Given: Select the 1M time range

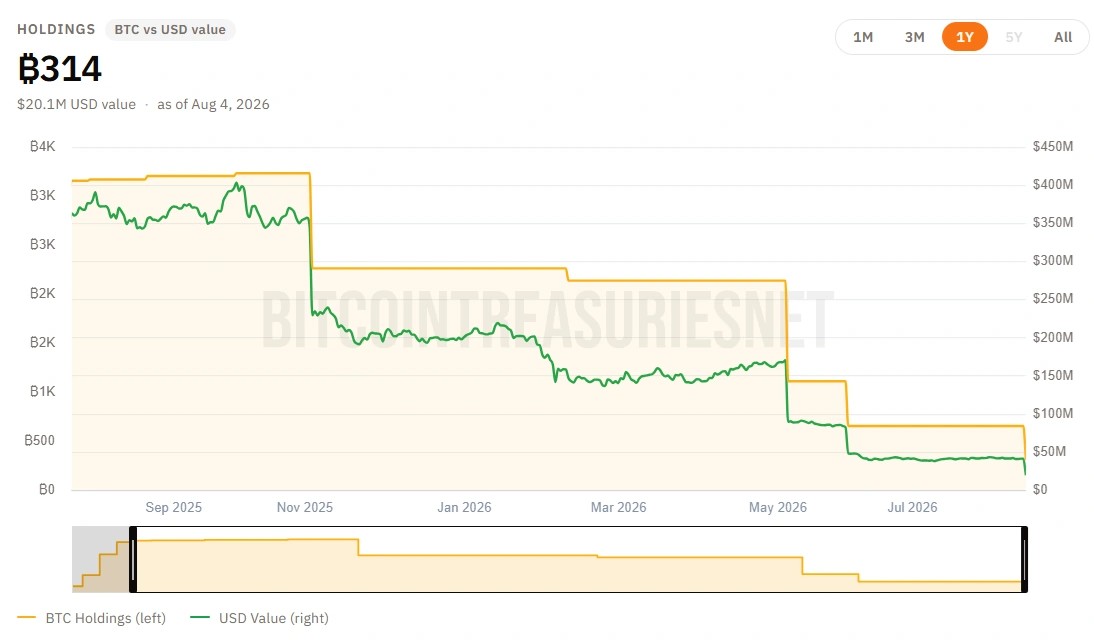Looking at the screenshot, I should [x=862, y=37].
